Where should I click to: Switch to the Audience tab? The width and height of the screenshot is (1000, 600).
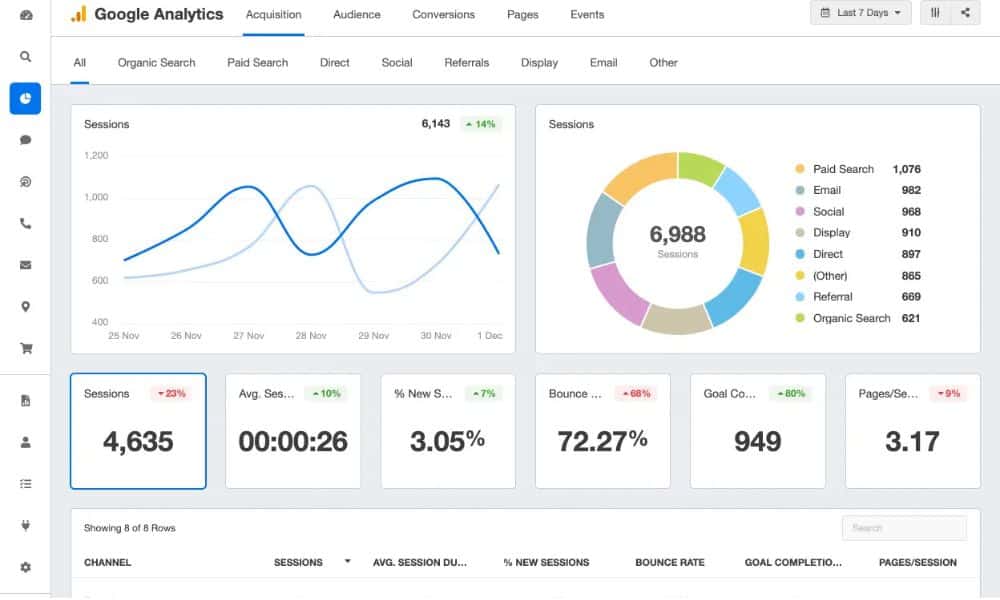[356, 15]
